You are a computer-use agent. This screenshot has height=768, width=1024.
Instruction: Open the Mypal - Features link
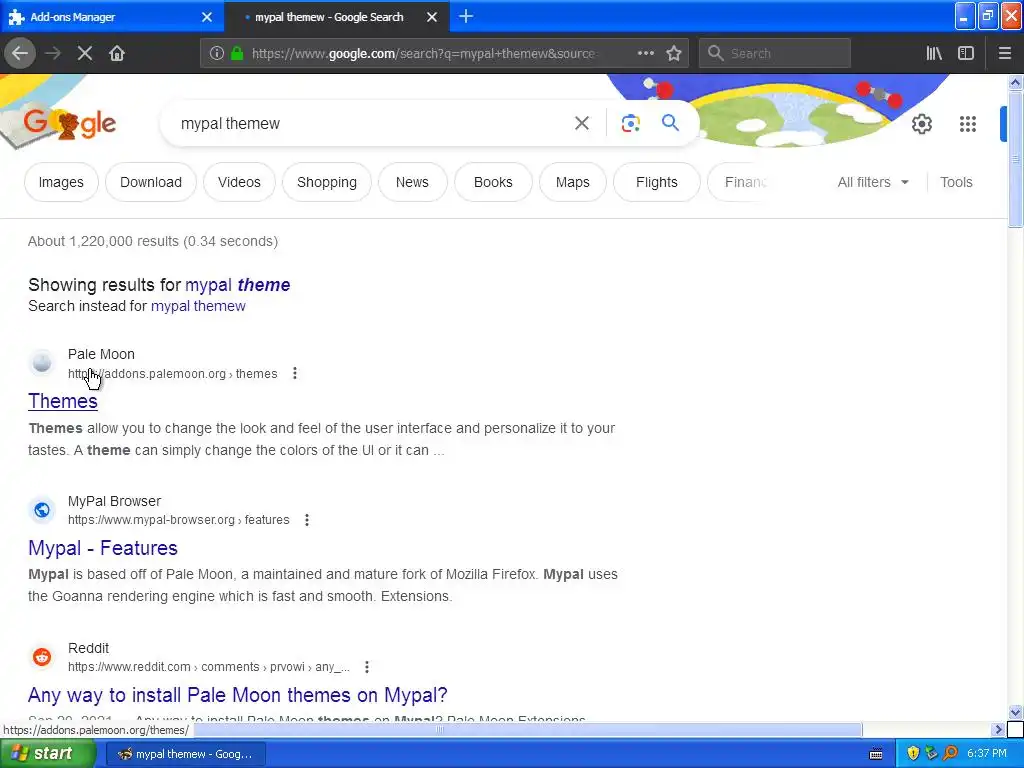[103, 548]
